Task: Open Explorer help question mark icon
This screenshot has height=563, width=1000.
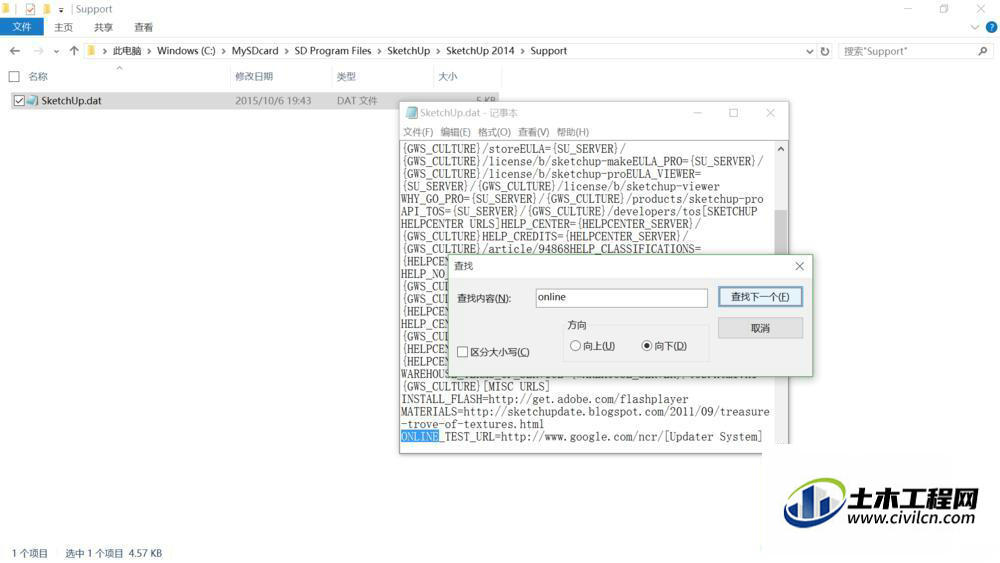Action: [x=991, y=27]
